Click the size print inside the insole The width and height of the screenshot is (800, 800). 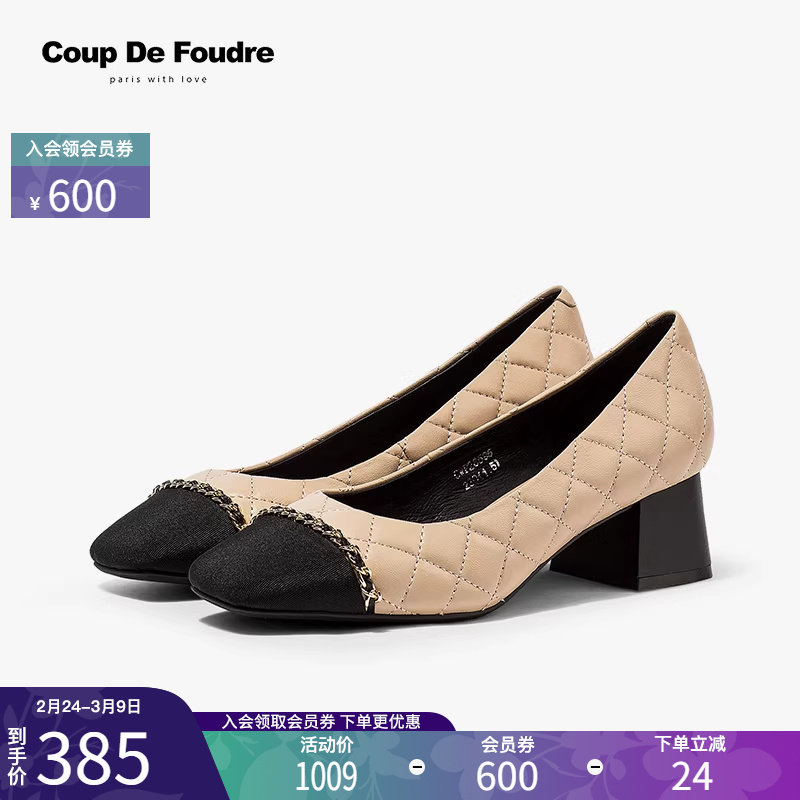point(476,468)
